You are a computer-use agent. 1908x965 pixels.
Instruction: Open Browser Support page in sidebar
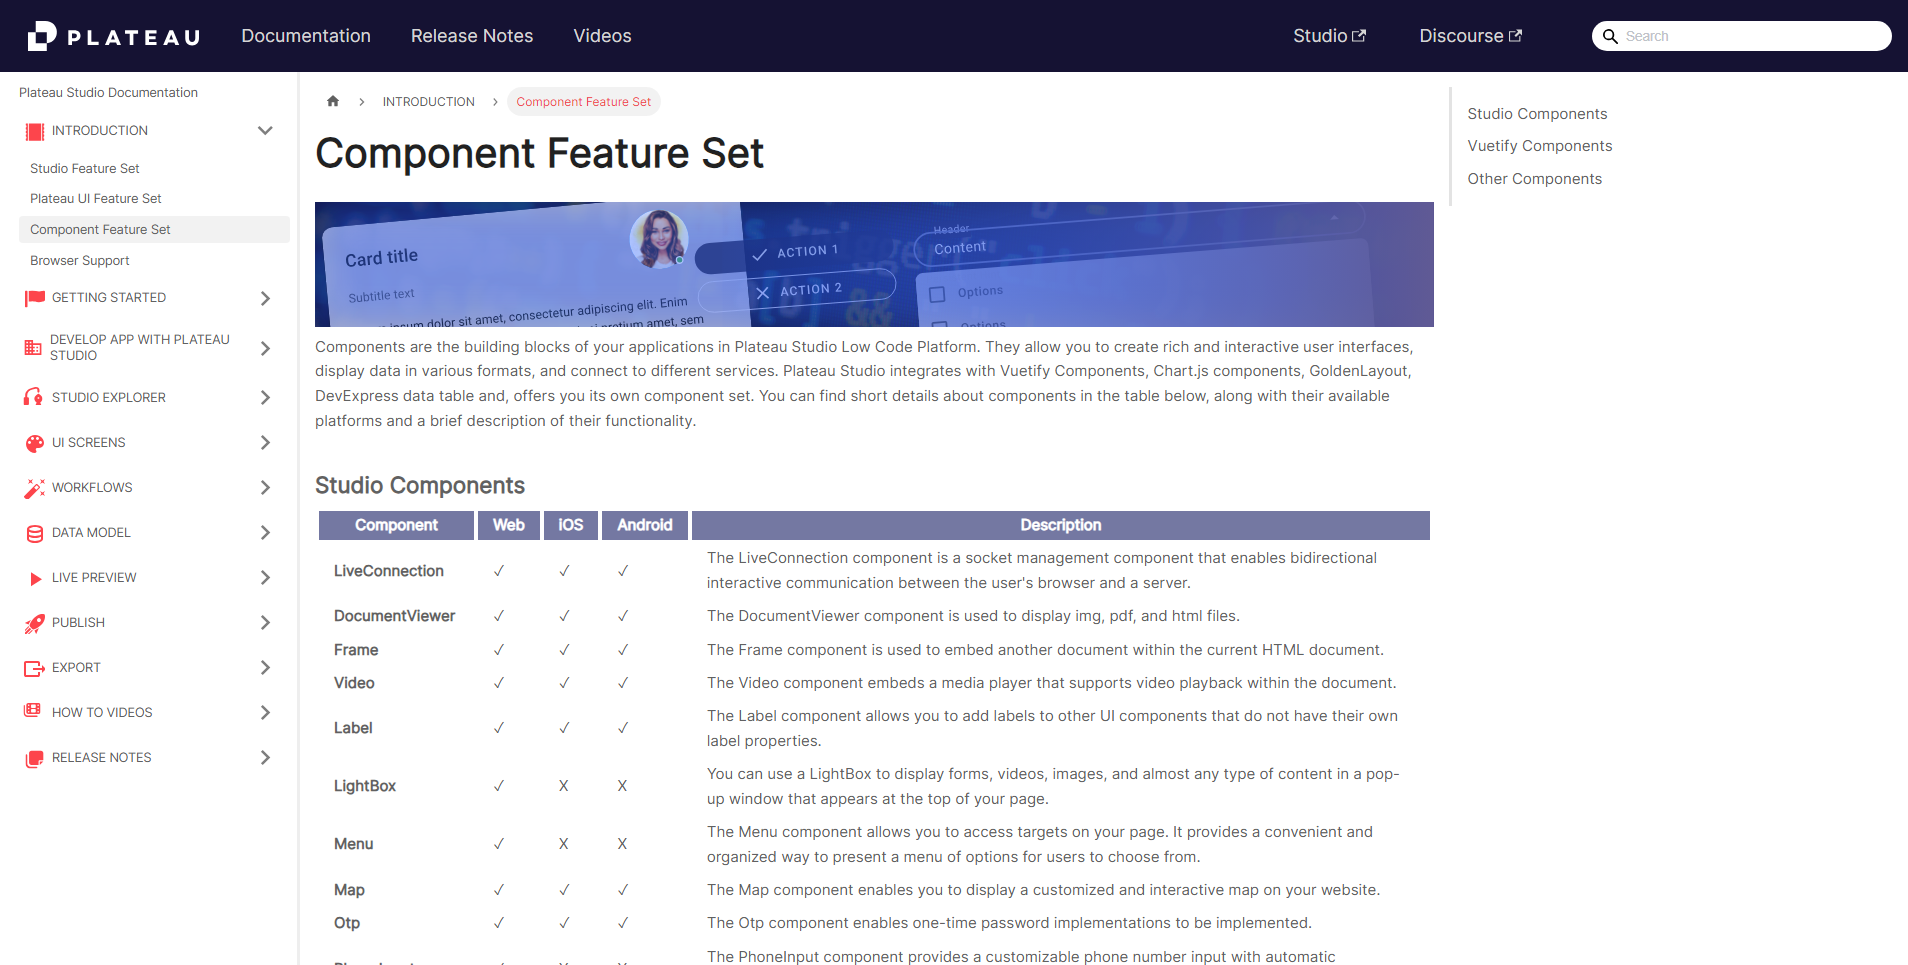pyautogui.click(x=80, y=261)
